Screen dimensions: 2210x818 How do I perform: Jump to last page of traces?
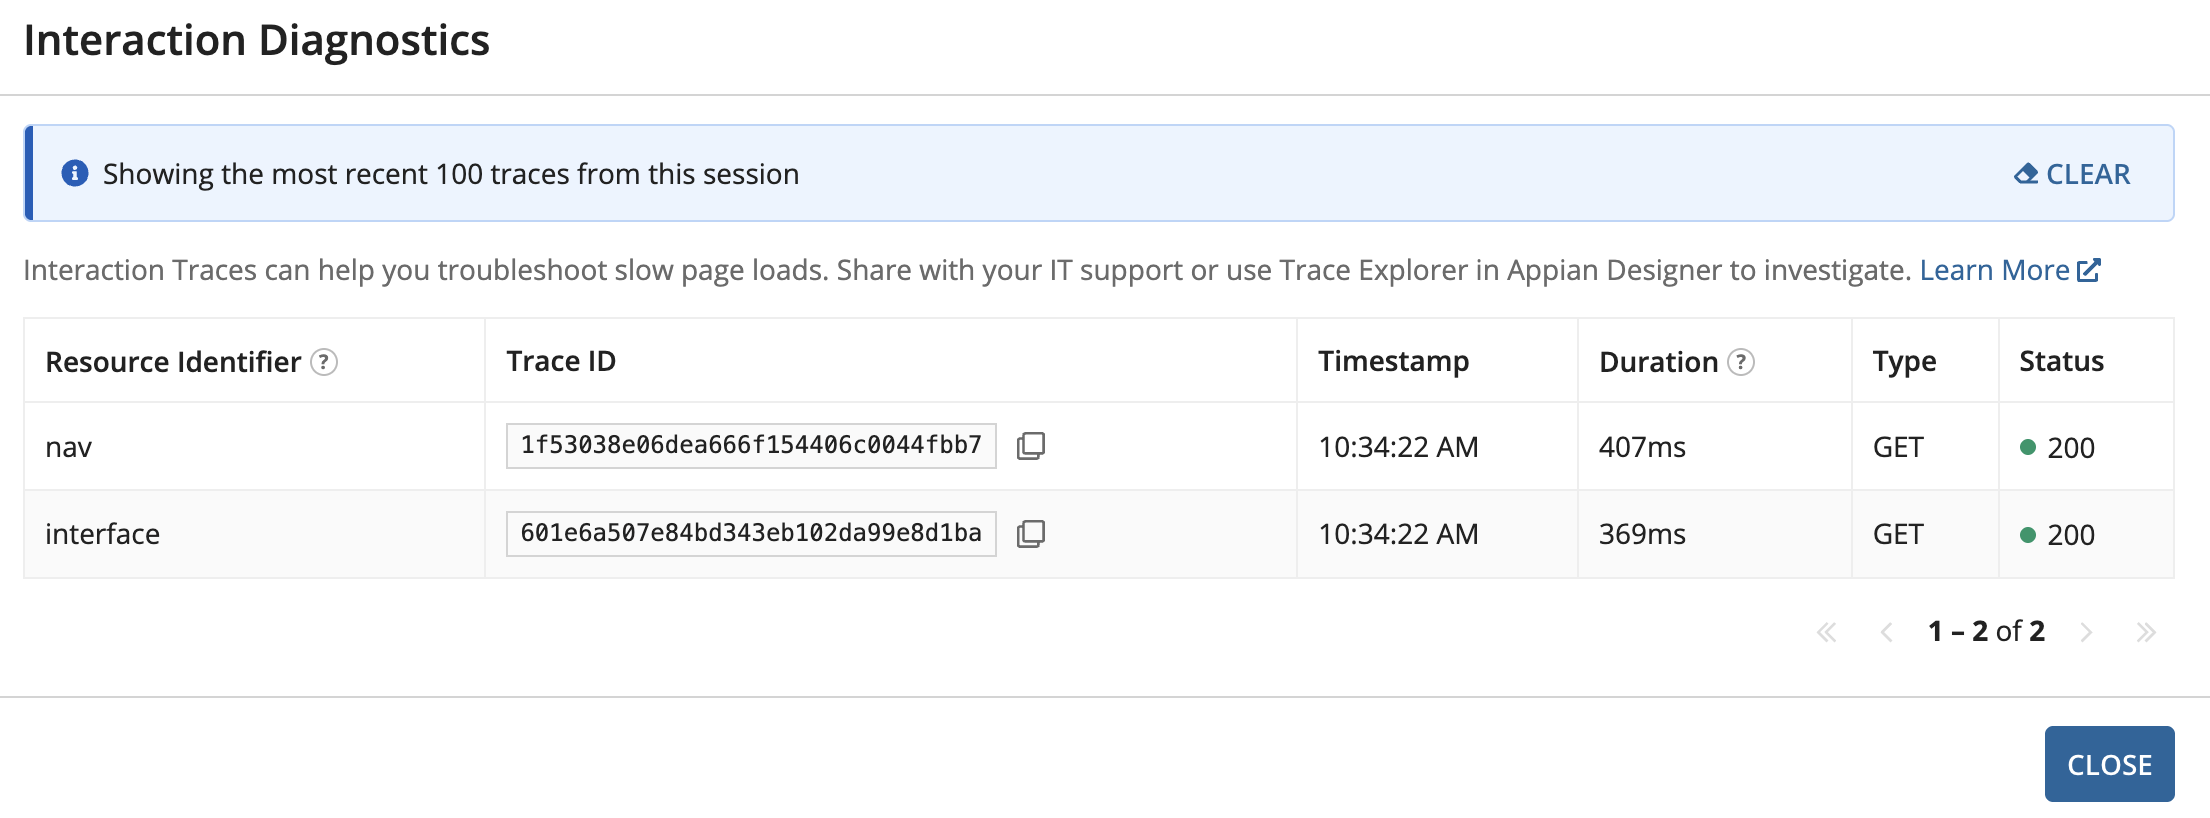(x=2146, y=632)
